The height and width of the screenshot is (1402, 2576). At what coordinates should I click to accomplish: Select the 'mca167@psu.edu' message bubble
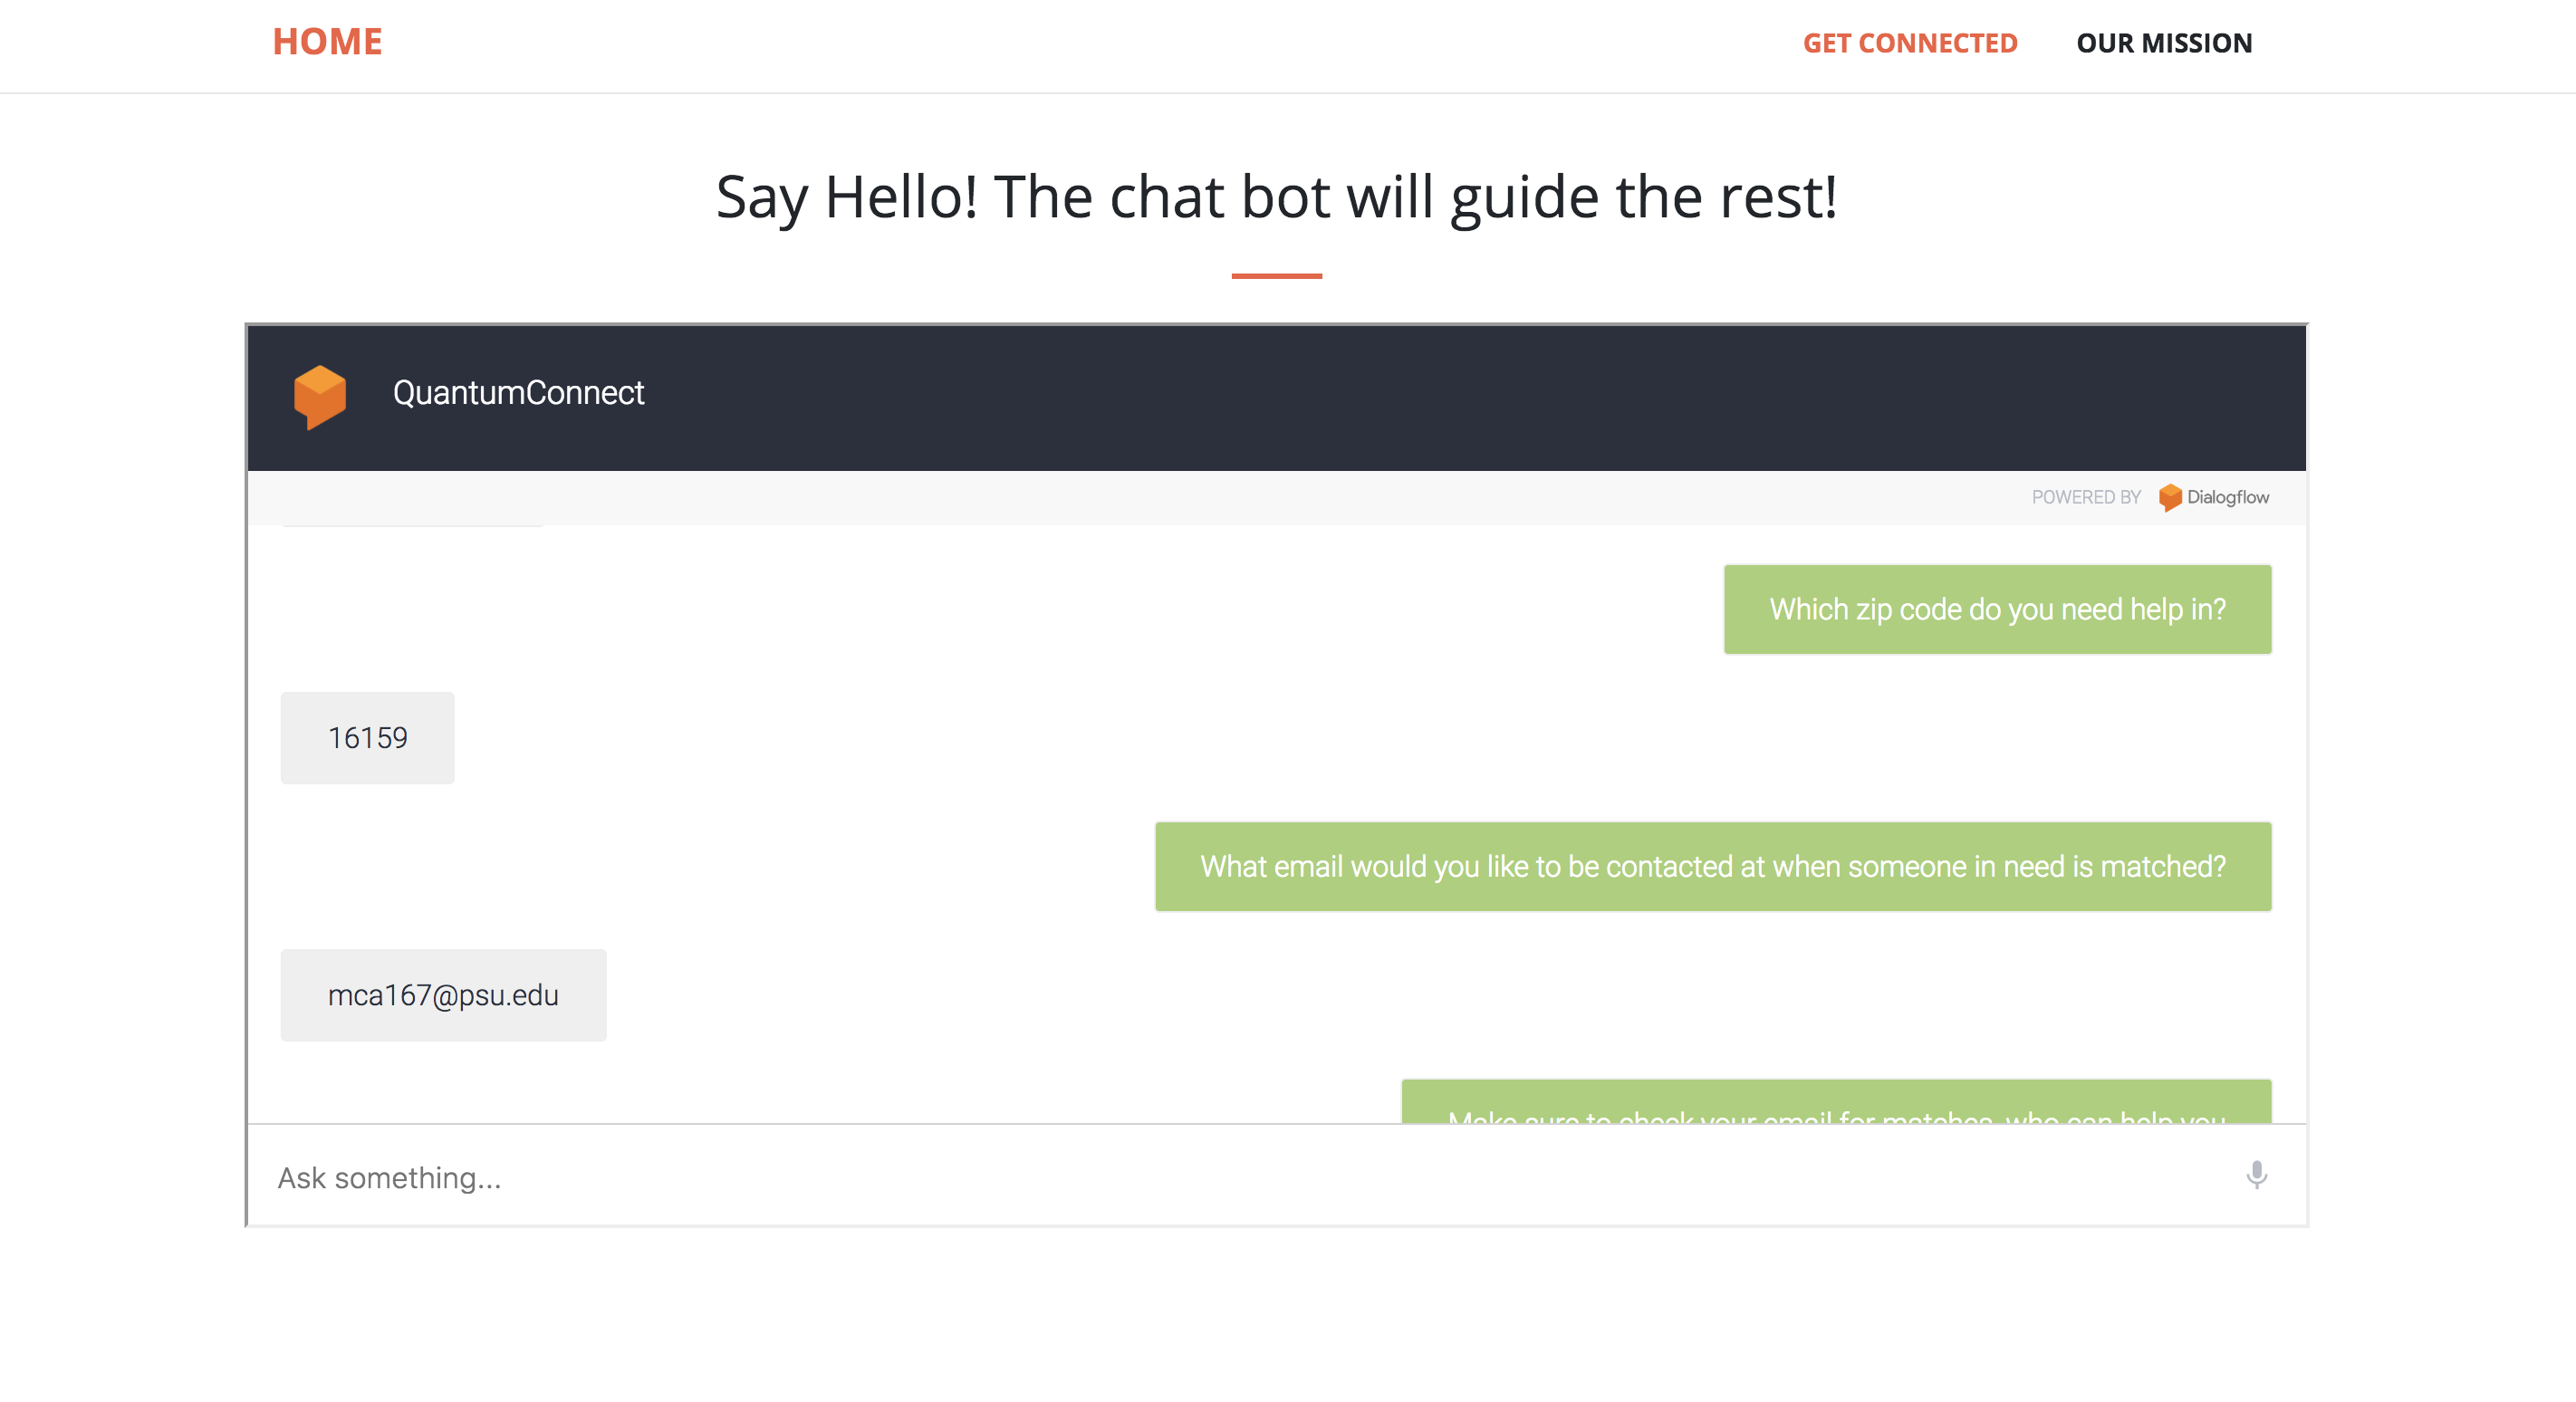point(443,995)
